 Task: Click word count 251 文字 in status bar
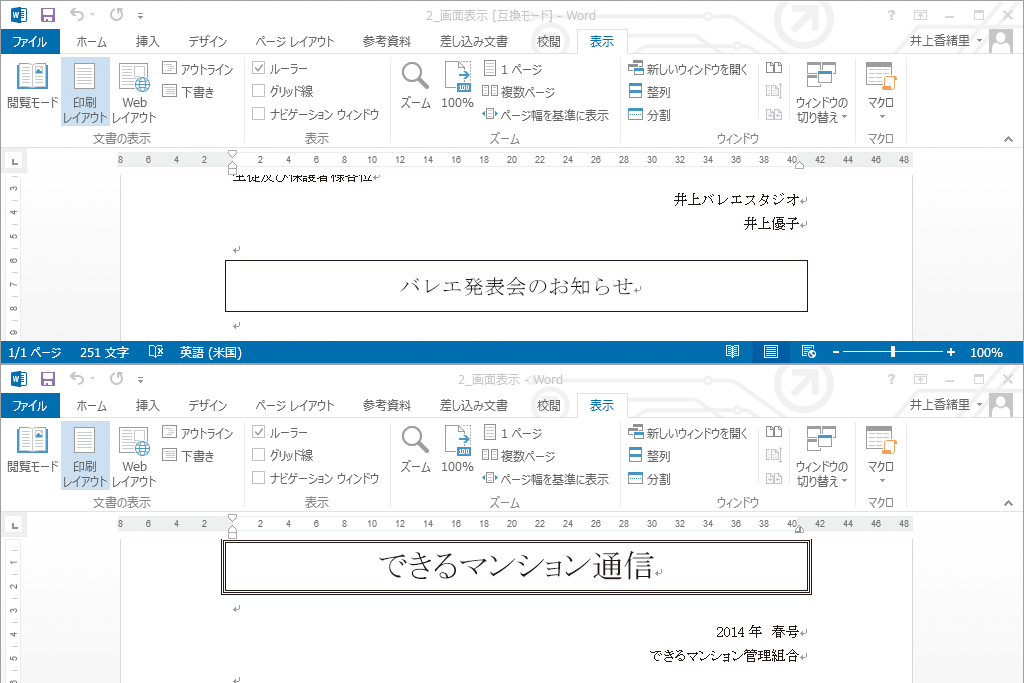(x=104, y=353)
